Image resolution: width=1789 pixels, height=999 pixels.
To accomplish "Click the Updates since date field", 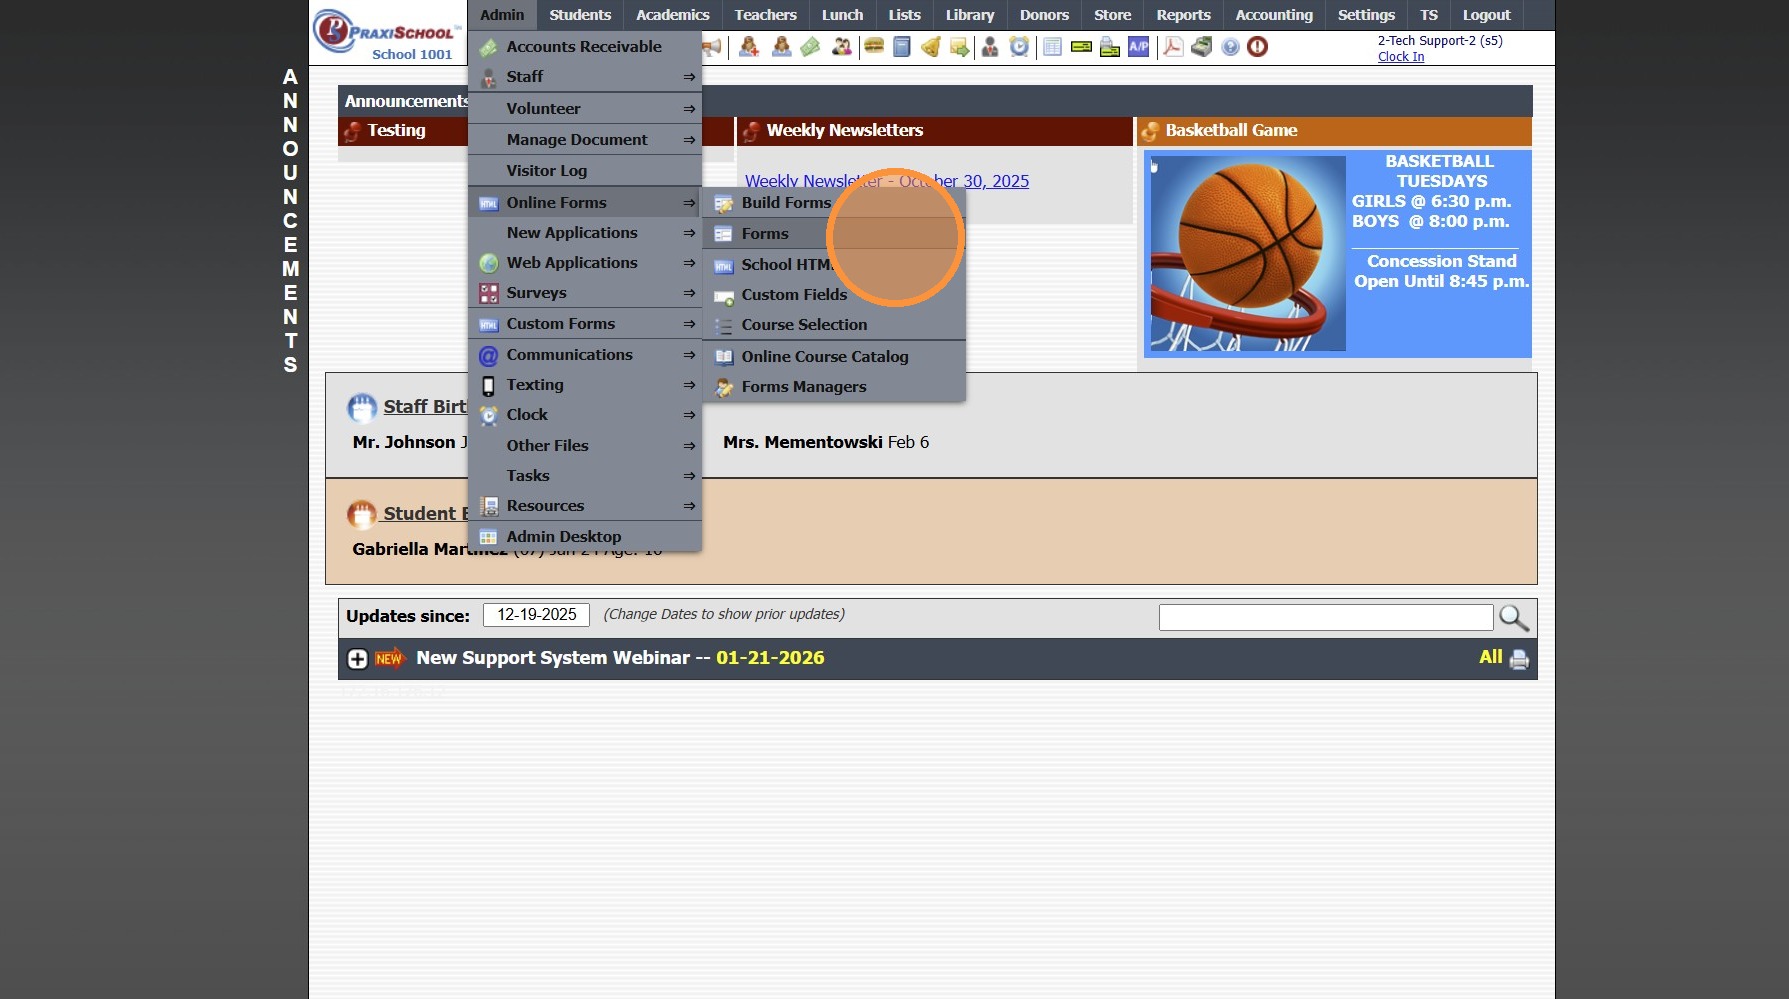I will pyautogui.click(x=536, y=615).
